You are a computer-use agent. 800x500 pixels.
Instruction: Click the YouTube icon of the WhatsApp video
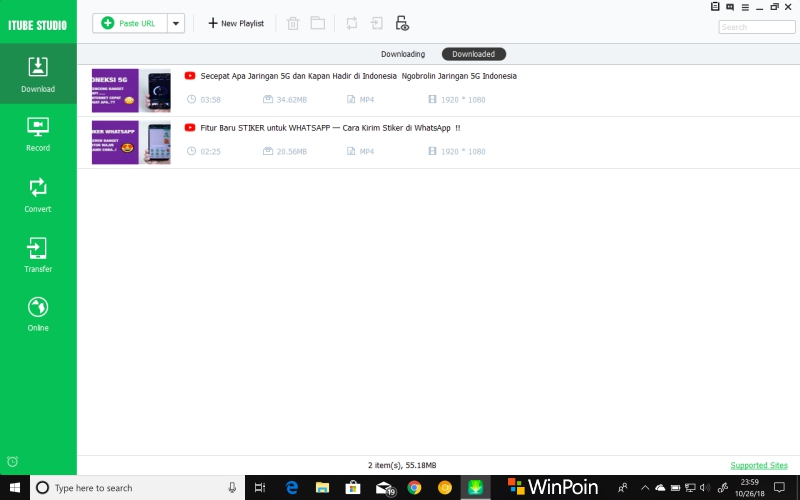point(190,128)
